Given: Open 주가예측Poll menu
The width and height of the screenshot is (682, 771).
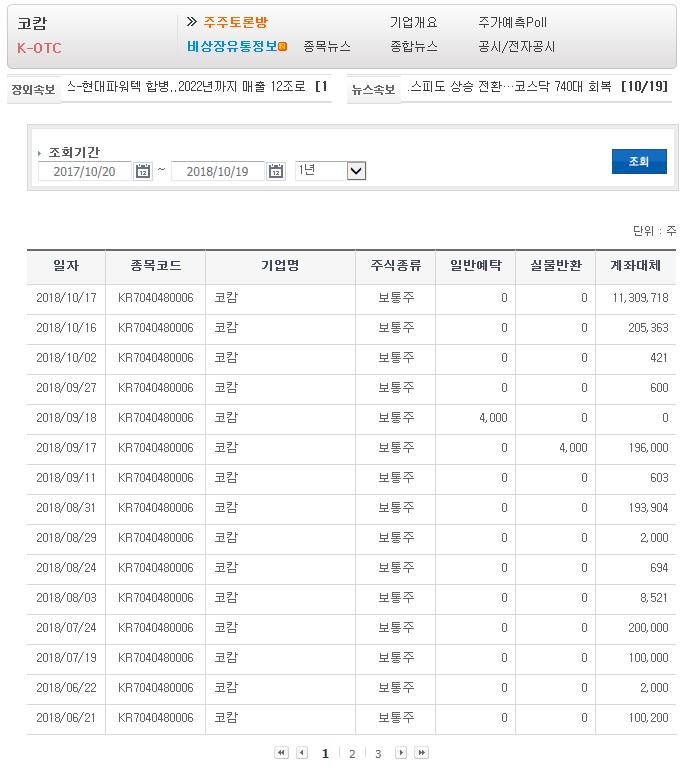Looking at the screenshot, I should [512, 22].
